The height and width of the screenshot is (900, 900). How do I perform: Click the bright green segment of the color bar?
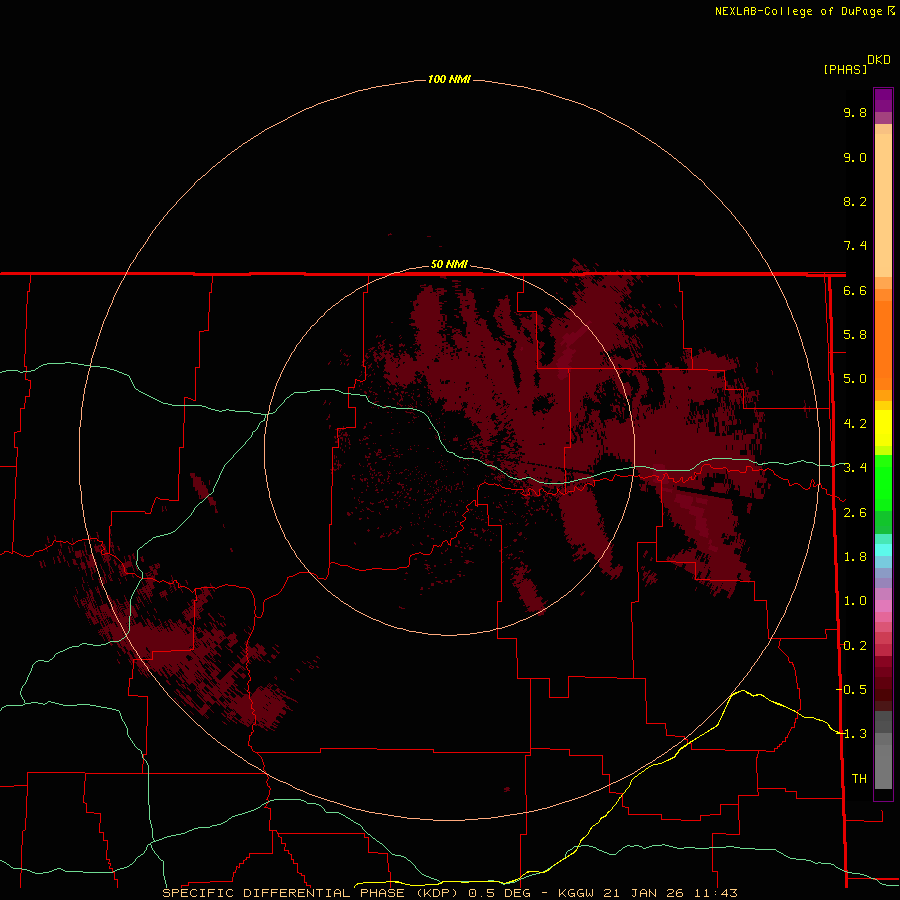point(883,482)
